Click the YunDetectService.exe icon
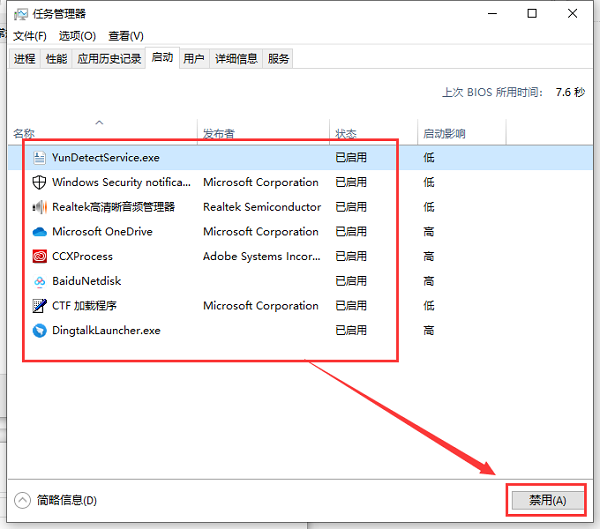This screenshot has height=529, width=600. 39,158
